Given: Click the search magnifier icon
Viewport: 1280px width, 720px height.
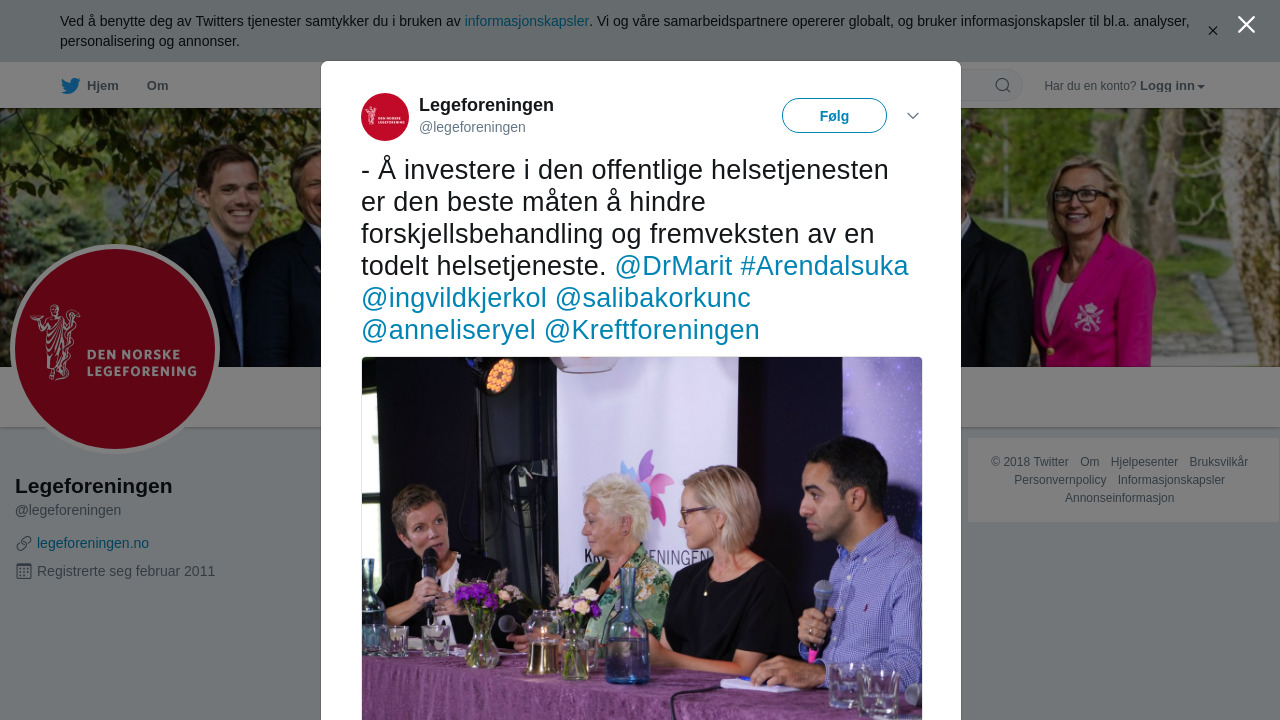Looking at the screenshot, I should 1003,85.
